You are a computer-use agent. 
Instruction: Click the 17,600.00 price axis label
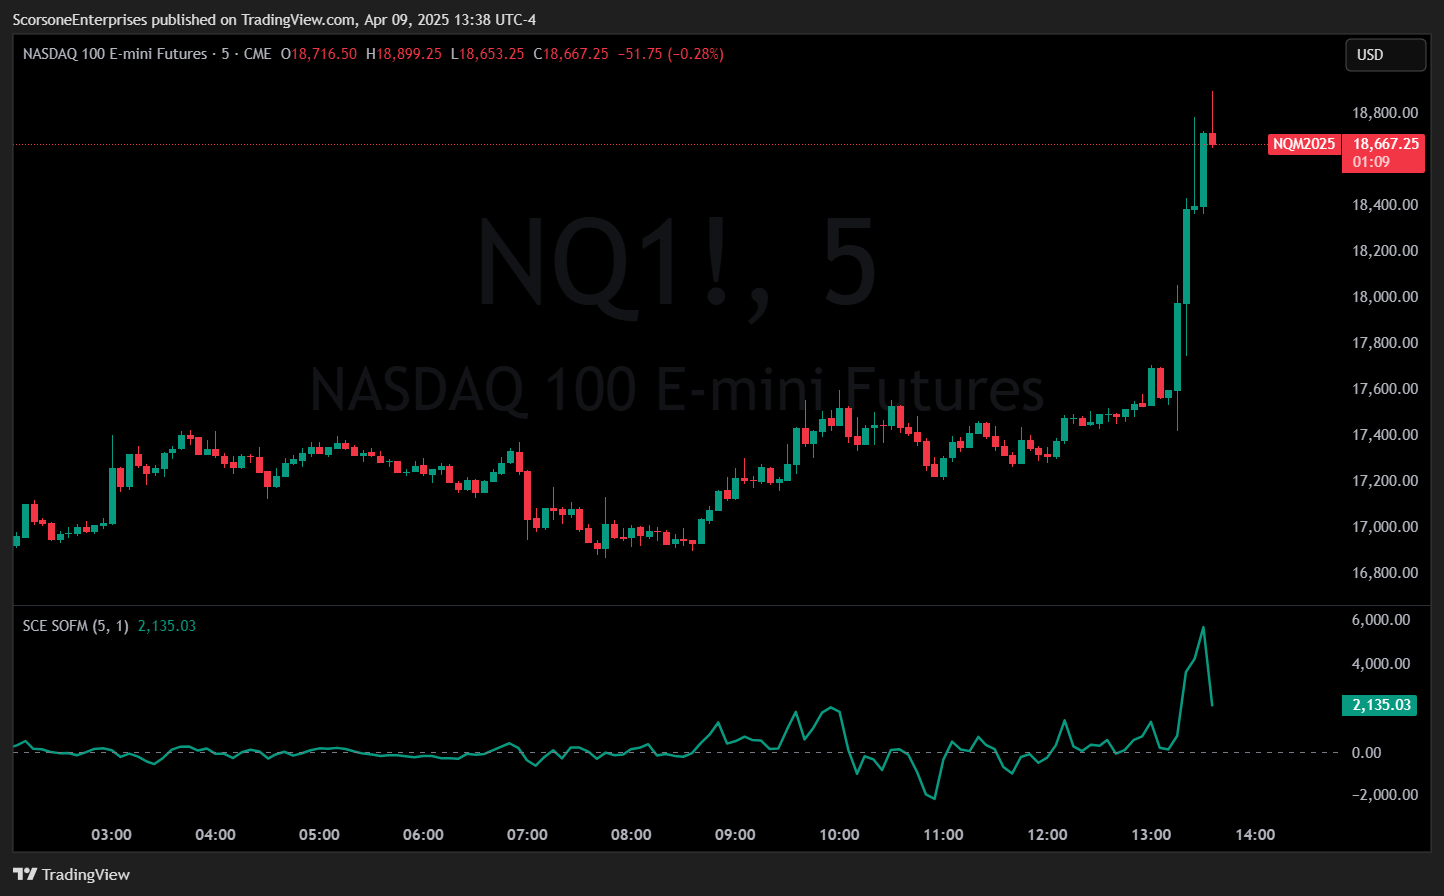click(1385, 389)
